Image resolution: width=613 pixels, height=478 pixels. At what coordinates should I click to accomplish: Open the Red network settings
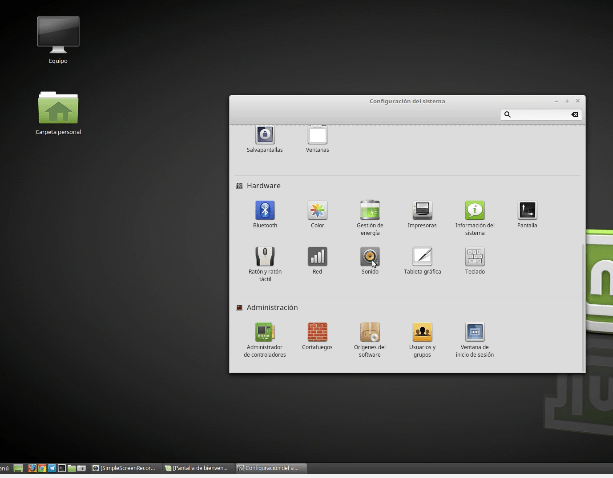pyautogui.click(x=317, y=257)
